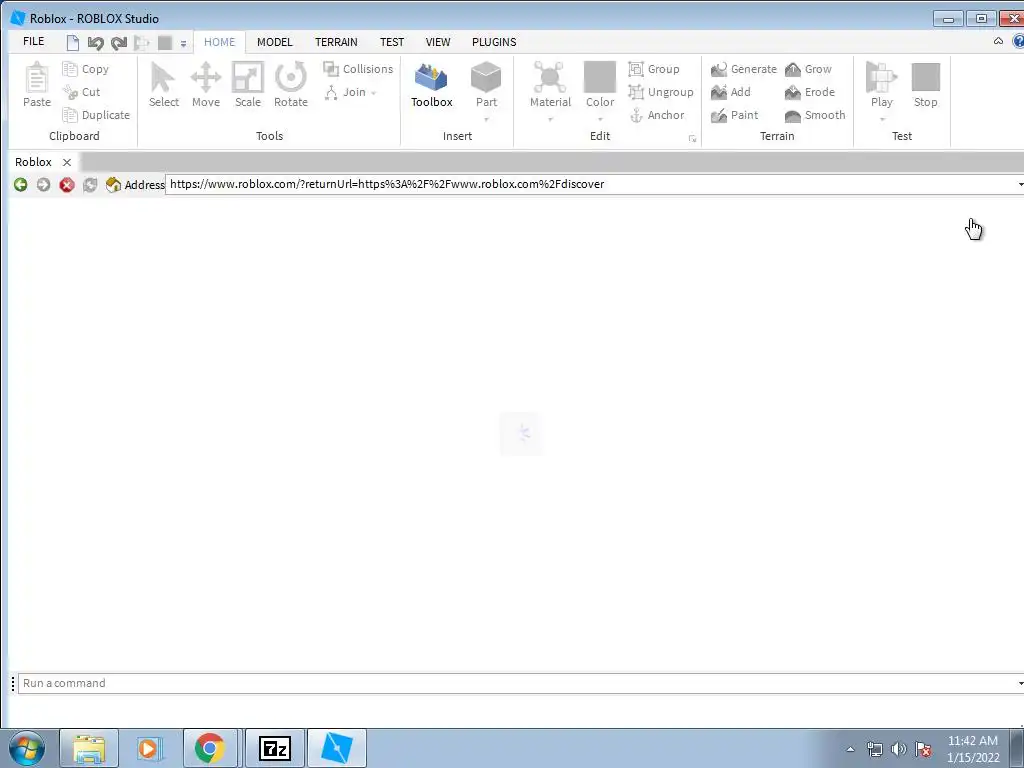Click the Address URL field
The width and height of the screenshot is (1024, 768).
594,184
